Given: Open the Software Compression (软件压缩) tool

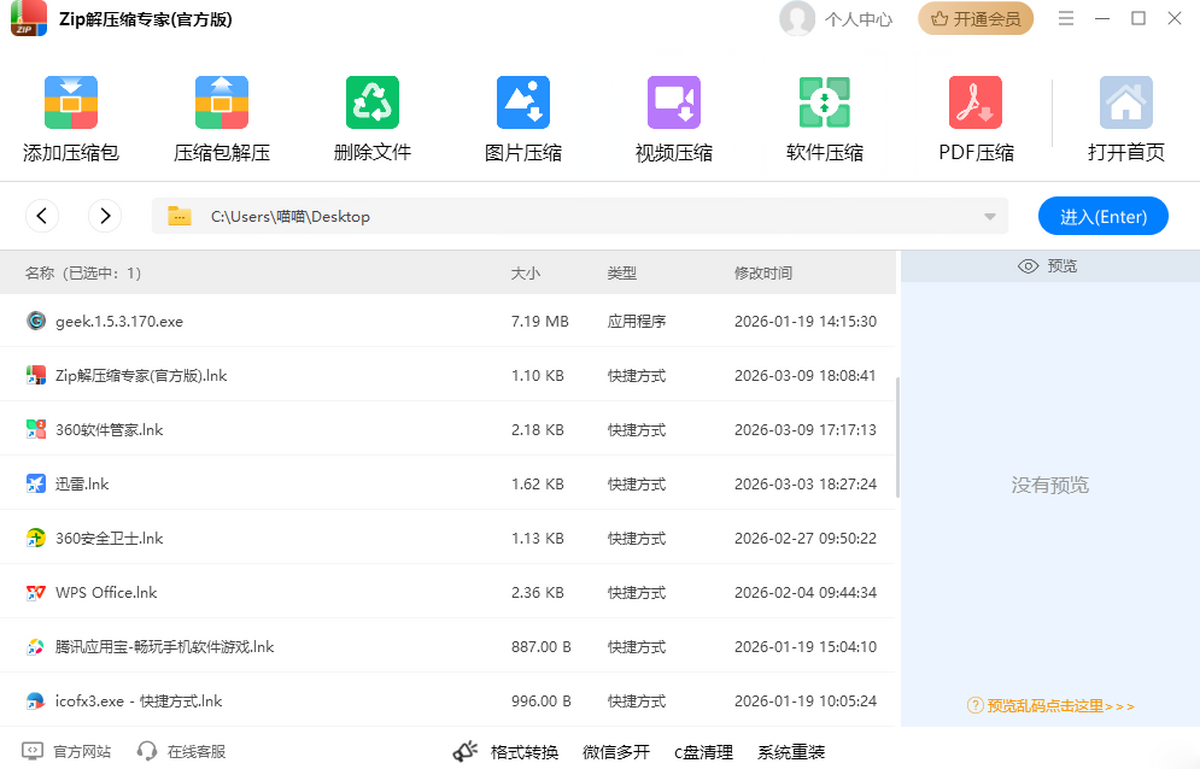Looking at the screenshot, I should pos(825,103).
